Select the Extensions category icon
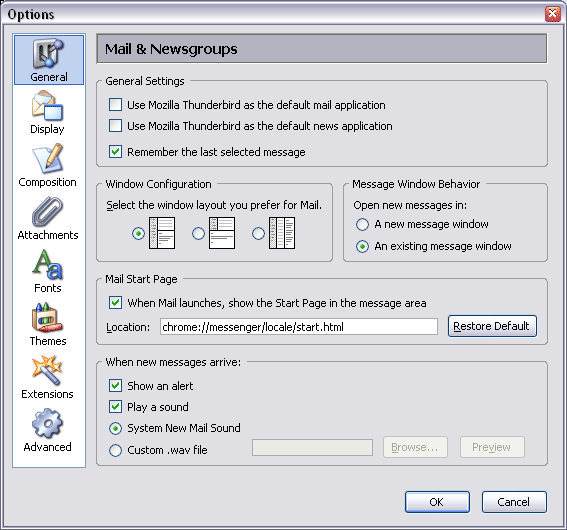Screen dimensions: 567x530 [47, 371]
